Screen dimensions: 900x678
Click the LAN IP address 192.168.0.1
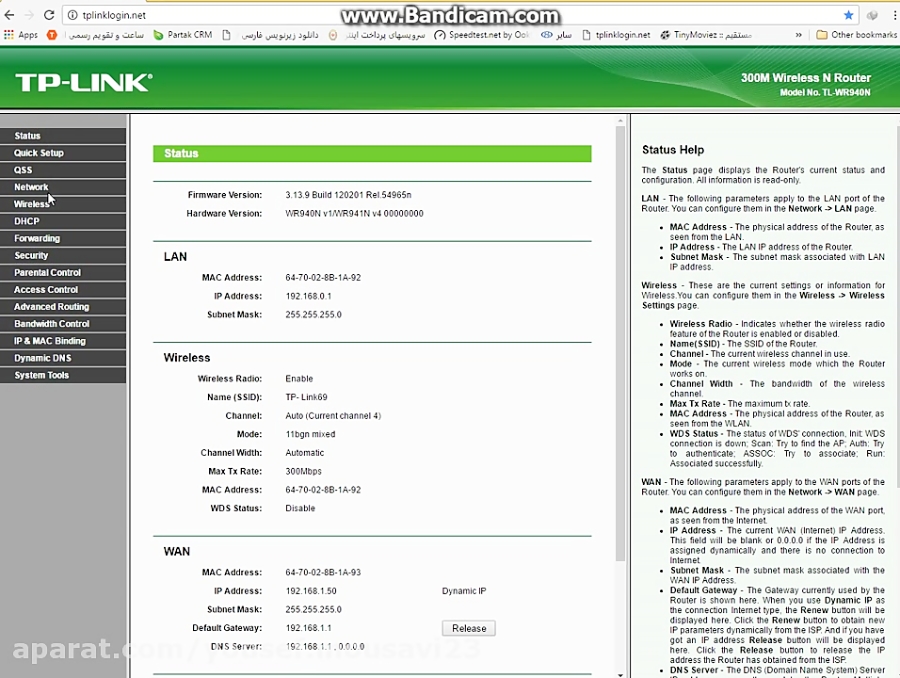(x=308, y=296)
